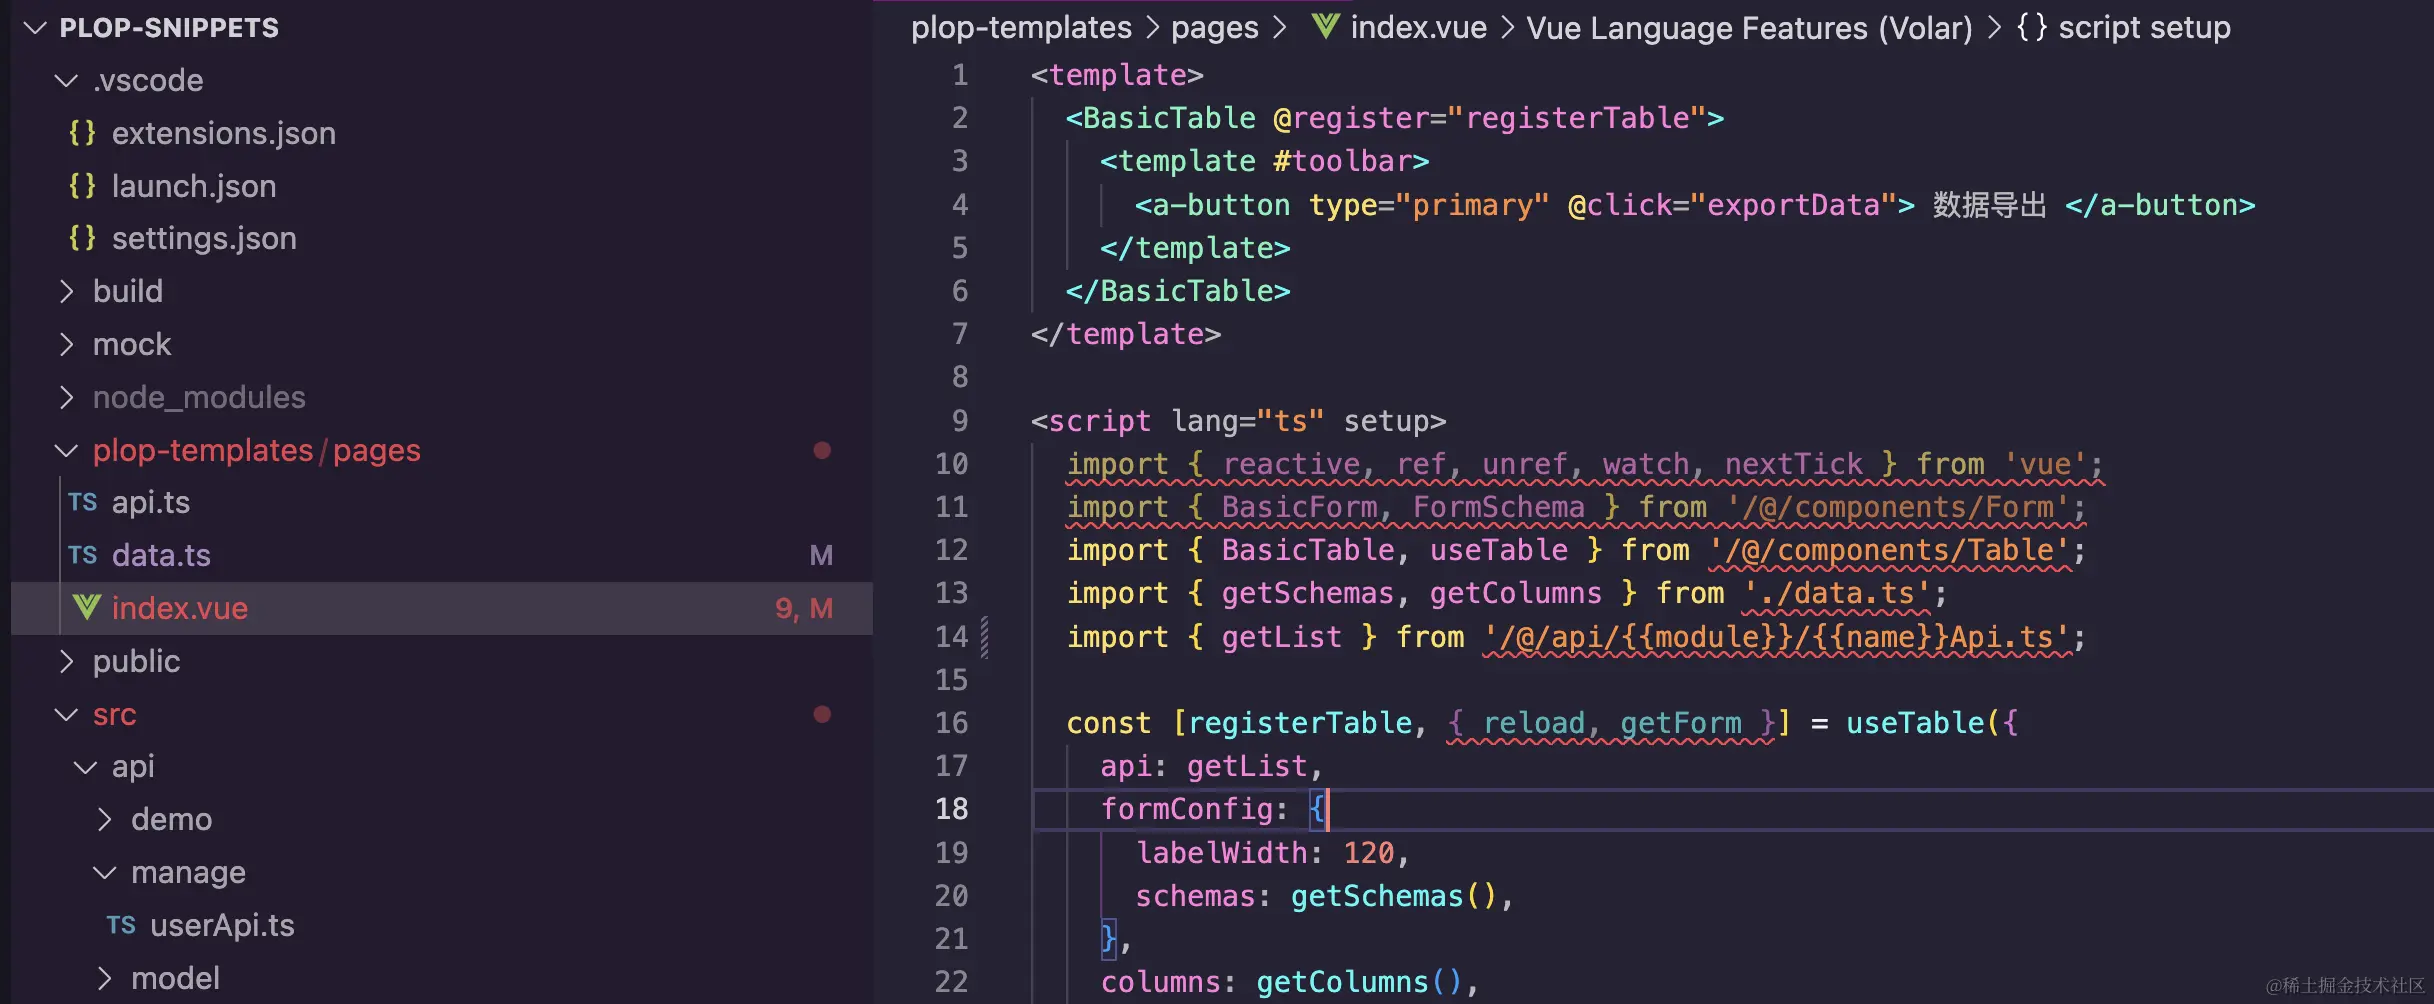Screen dimensions: 2434x1004
Task: Collapse the plop-templates/pages folder
Action: coord(66,450)
